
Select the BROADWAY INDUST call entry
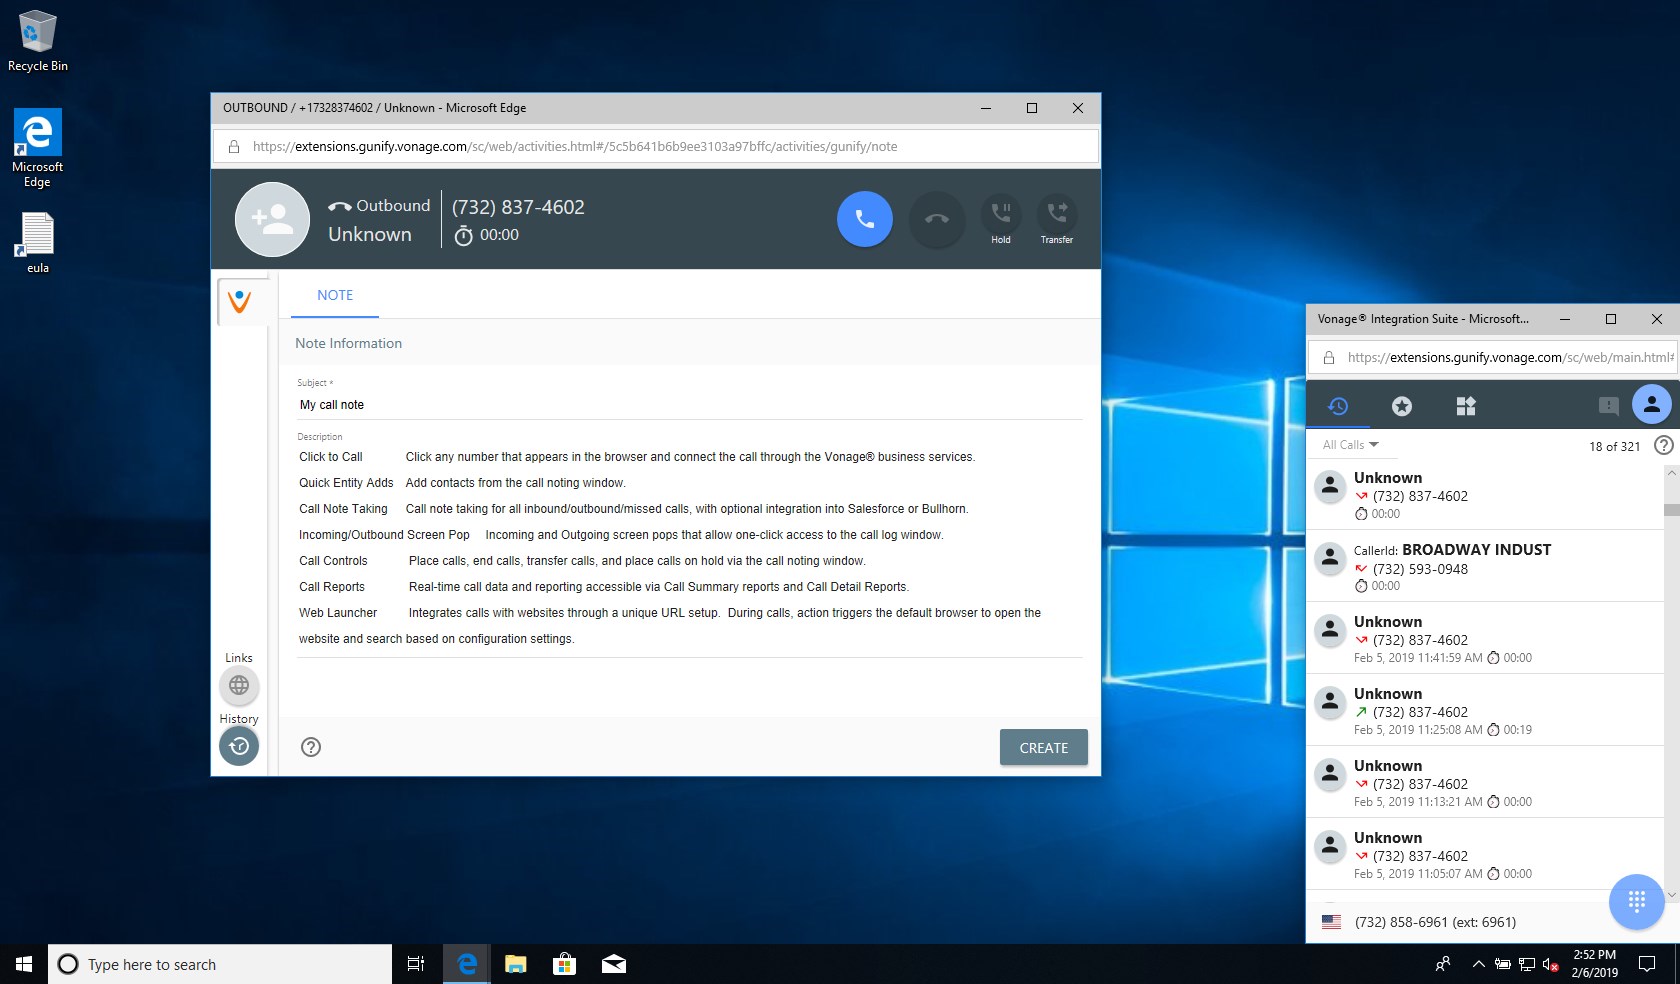(x=1484, y=566)
